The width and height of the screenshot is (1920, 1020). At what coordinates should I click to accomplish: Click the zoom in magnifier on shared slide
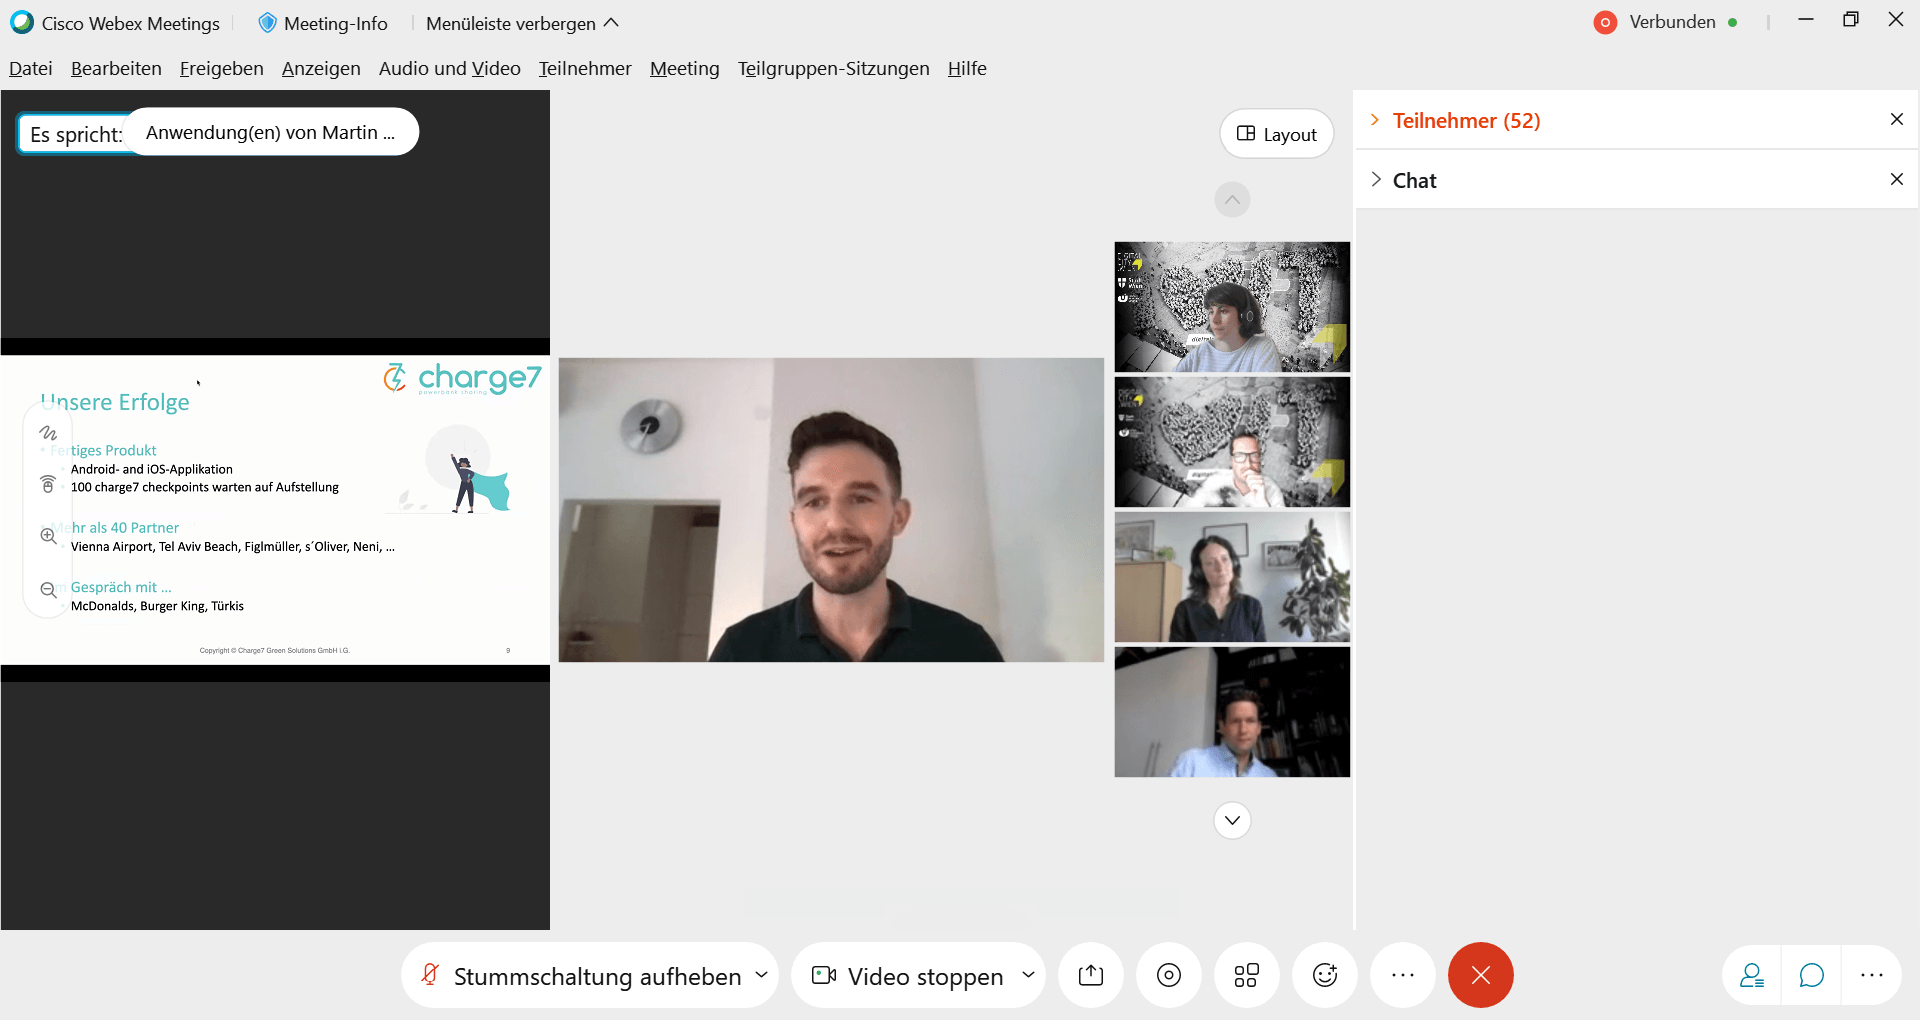(48, 536)
